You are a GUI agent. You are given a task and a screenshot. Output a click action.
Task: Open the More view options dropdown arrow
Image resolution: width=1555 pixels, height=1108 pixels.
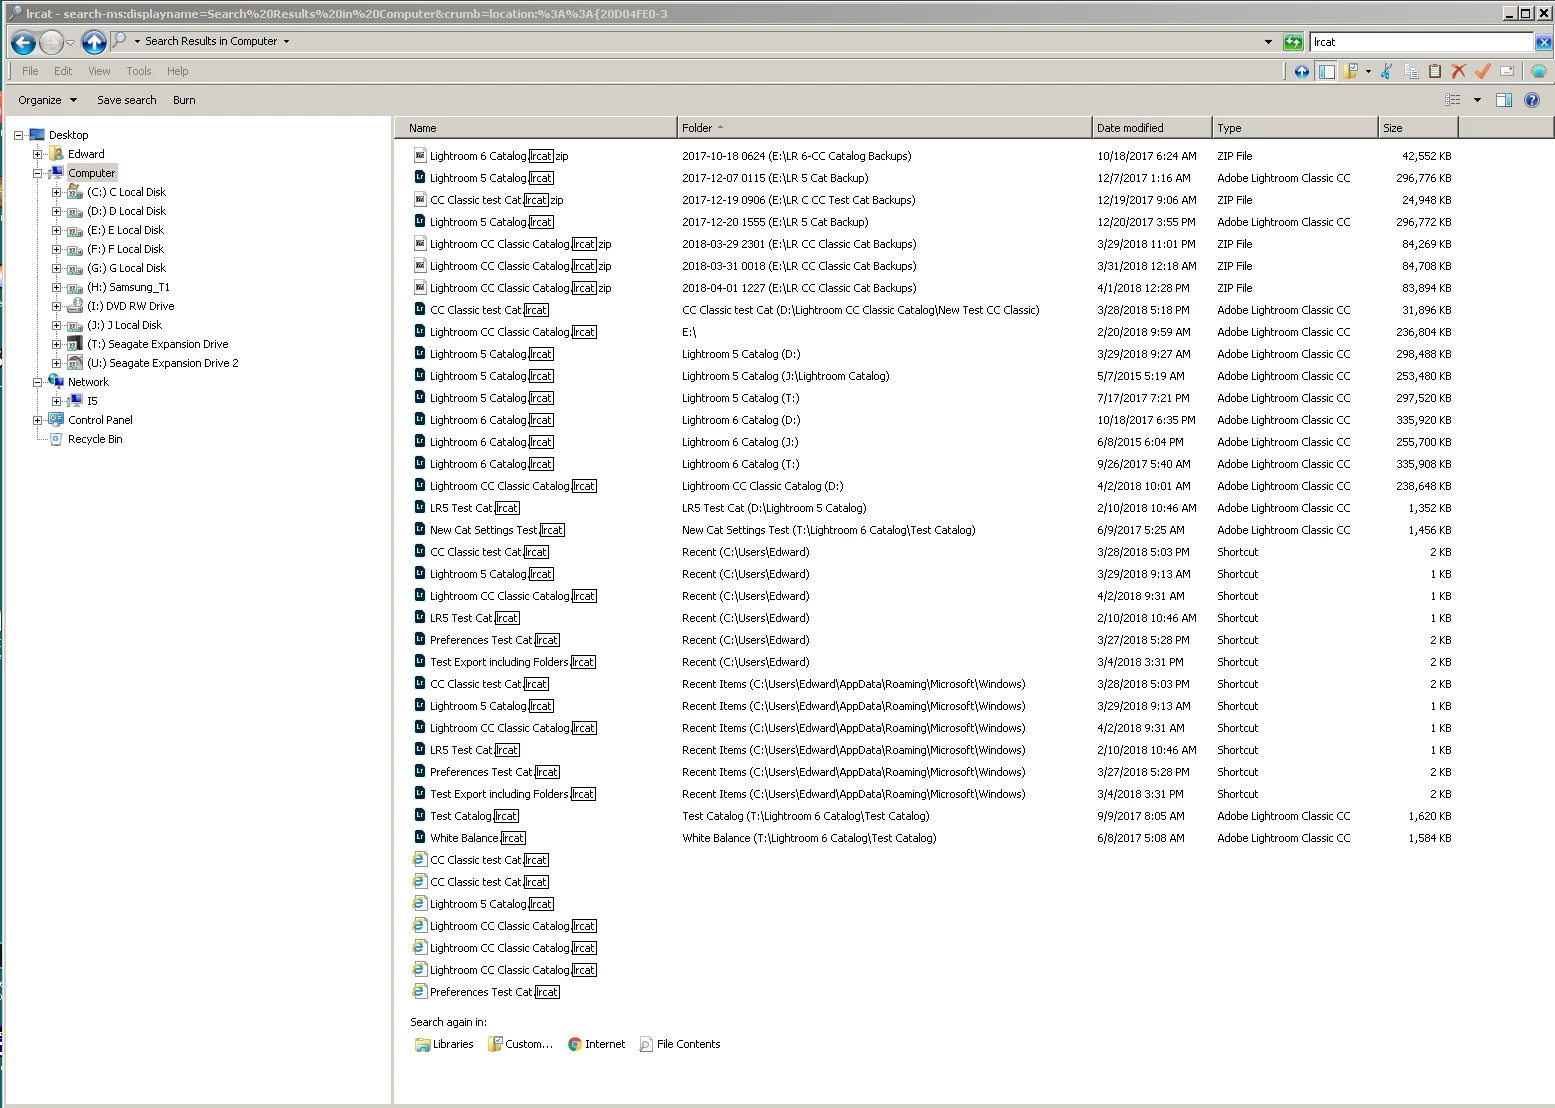pyautogui.click(x=1477, y=100)
